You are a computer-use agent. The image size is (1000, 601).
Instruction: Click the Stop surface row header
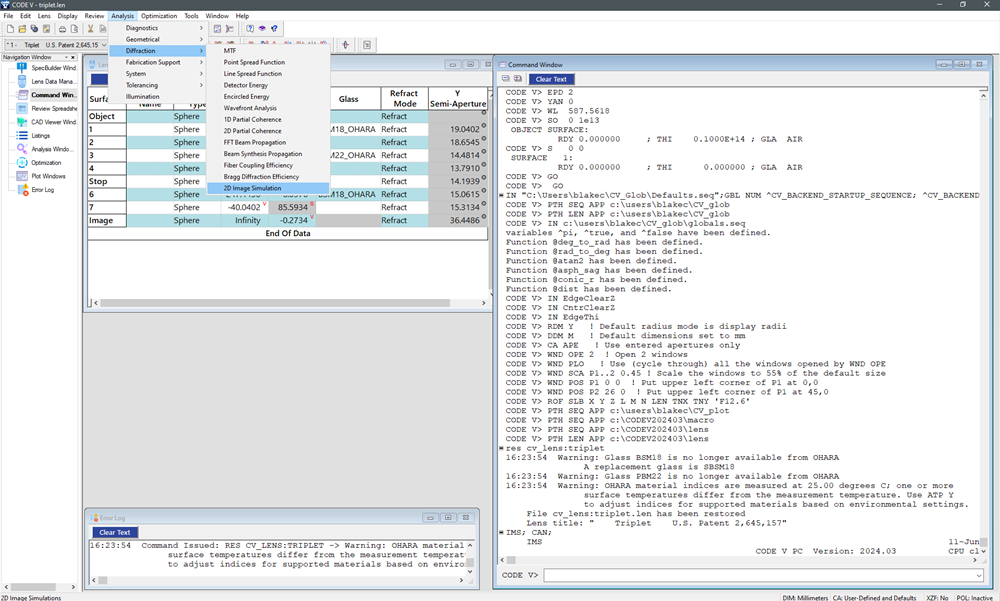point(107,181)
